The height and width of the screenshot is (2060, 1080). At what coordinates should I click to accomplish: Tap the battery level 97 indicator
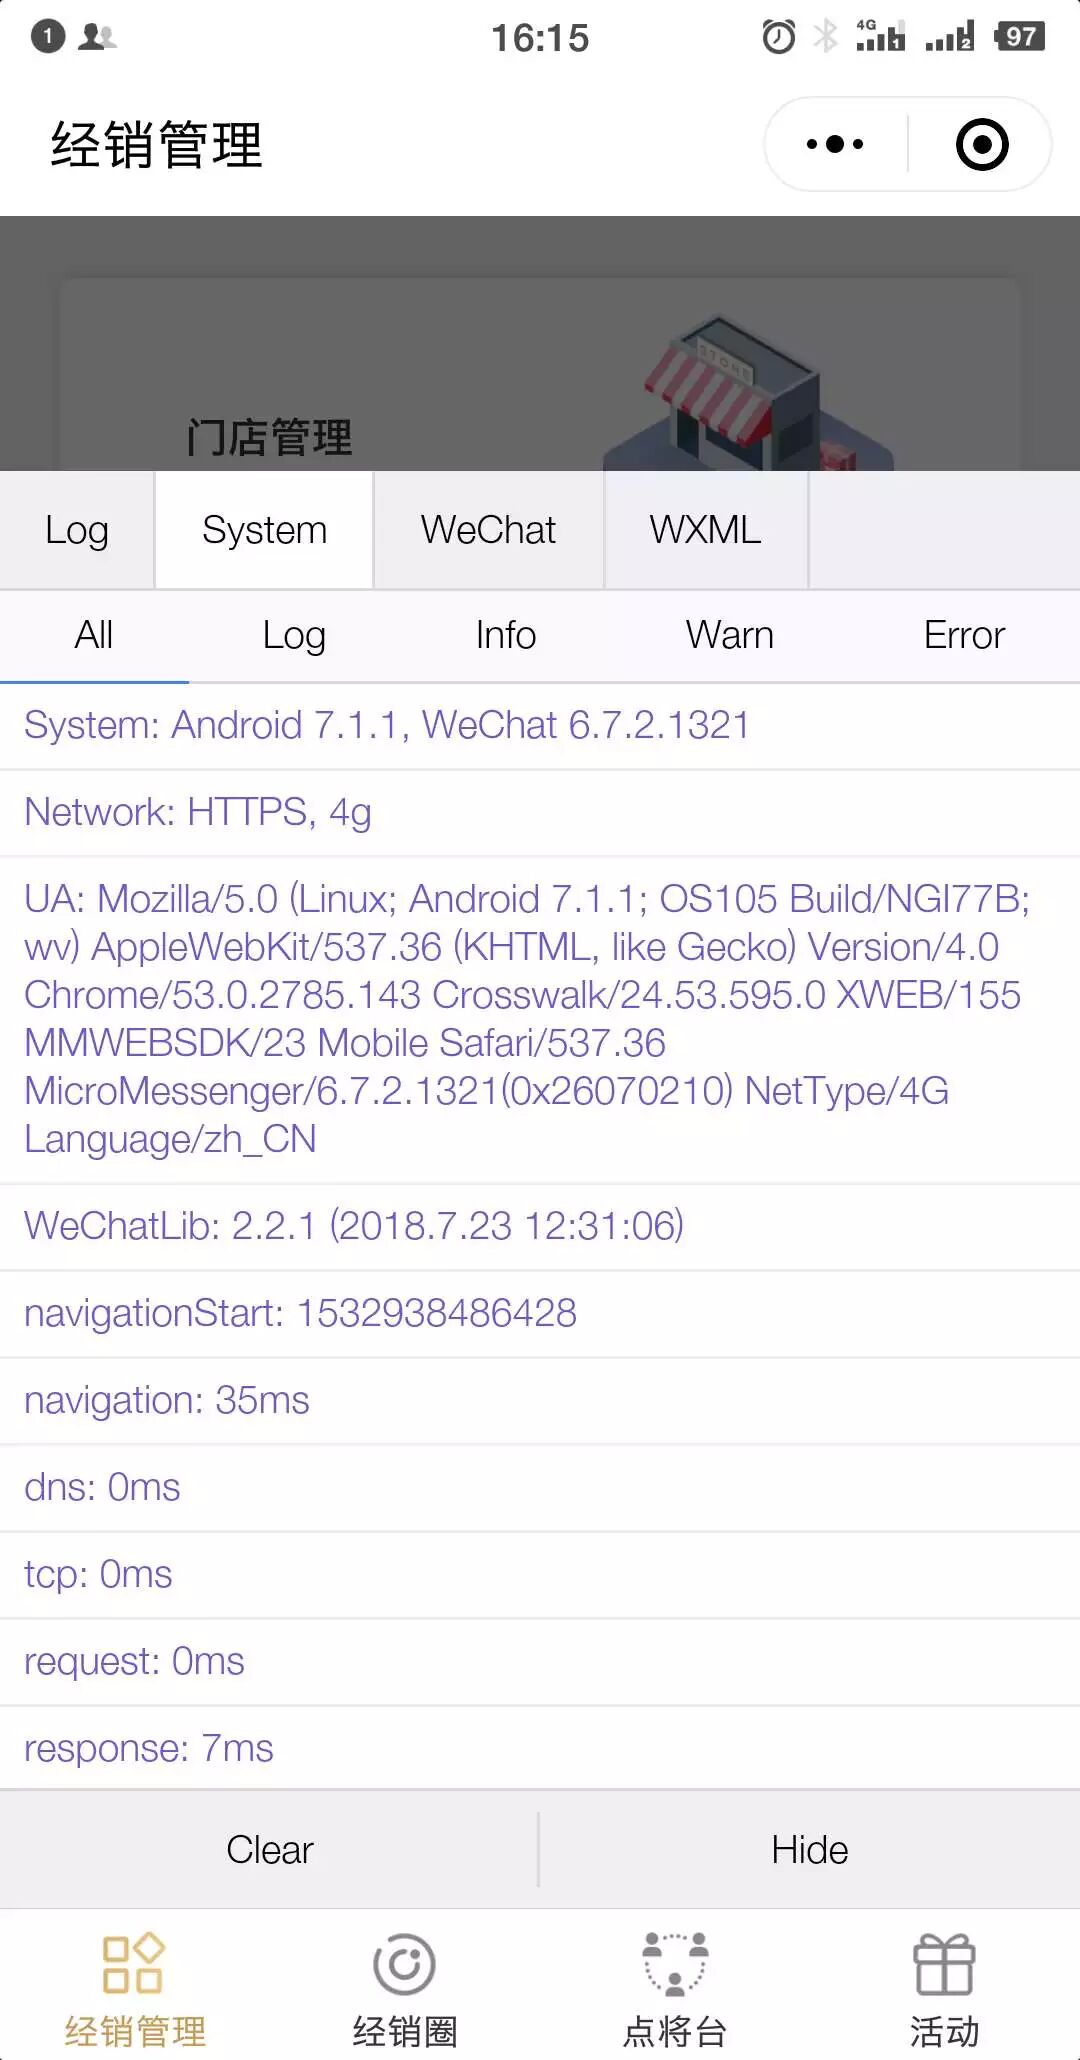1019,37
